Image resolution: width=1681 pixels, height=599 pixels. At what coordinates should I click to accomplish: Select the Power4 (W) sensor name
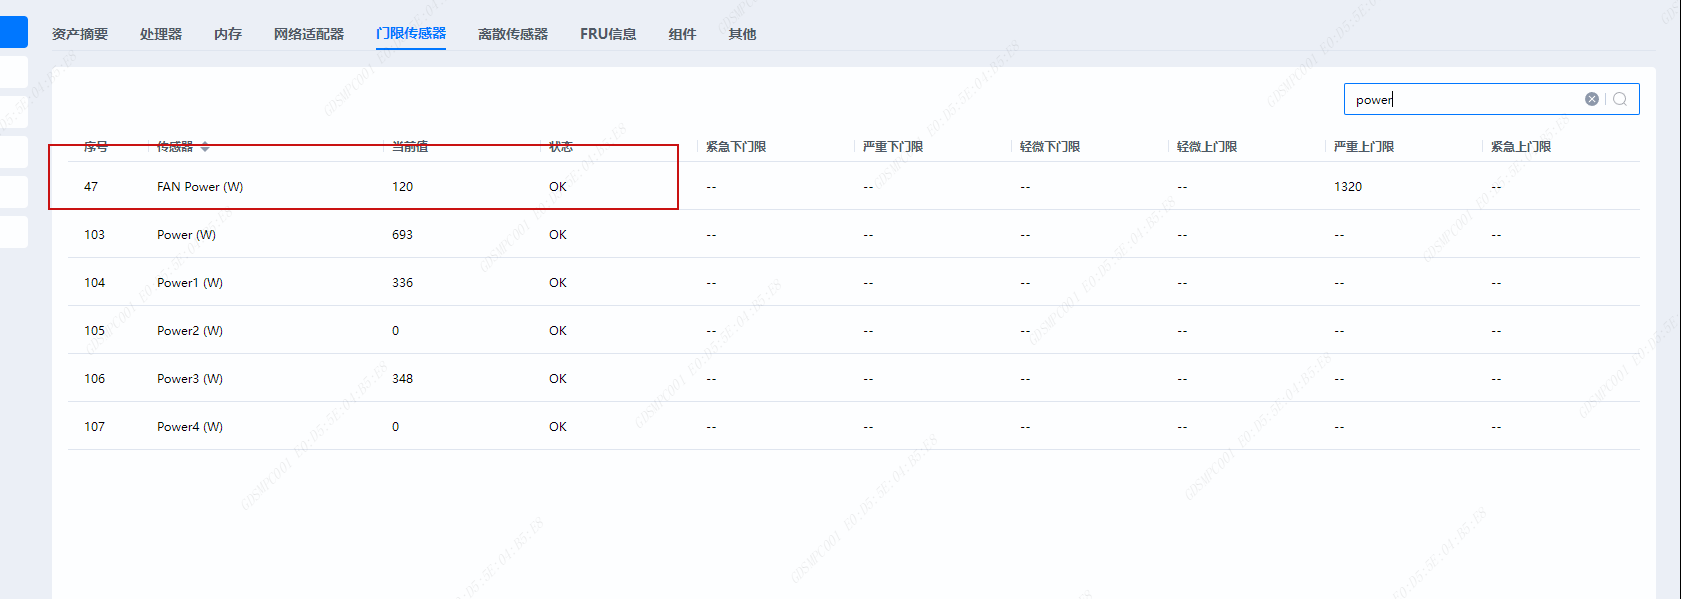pos(190,427)
